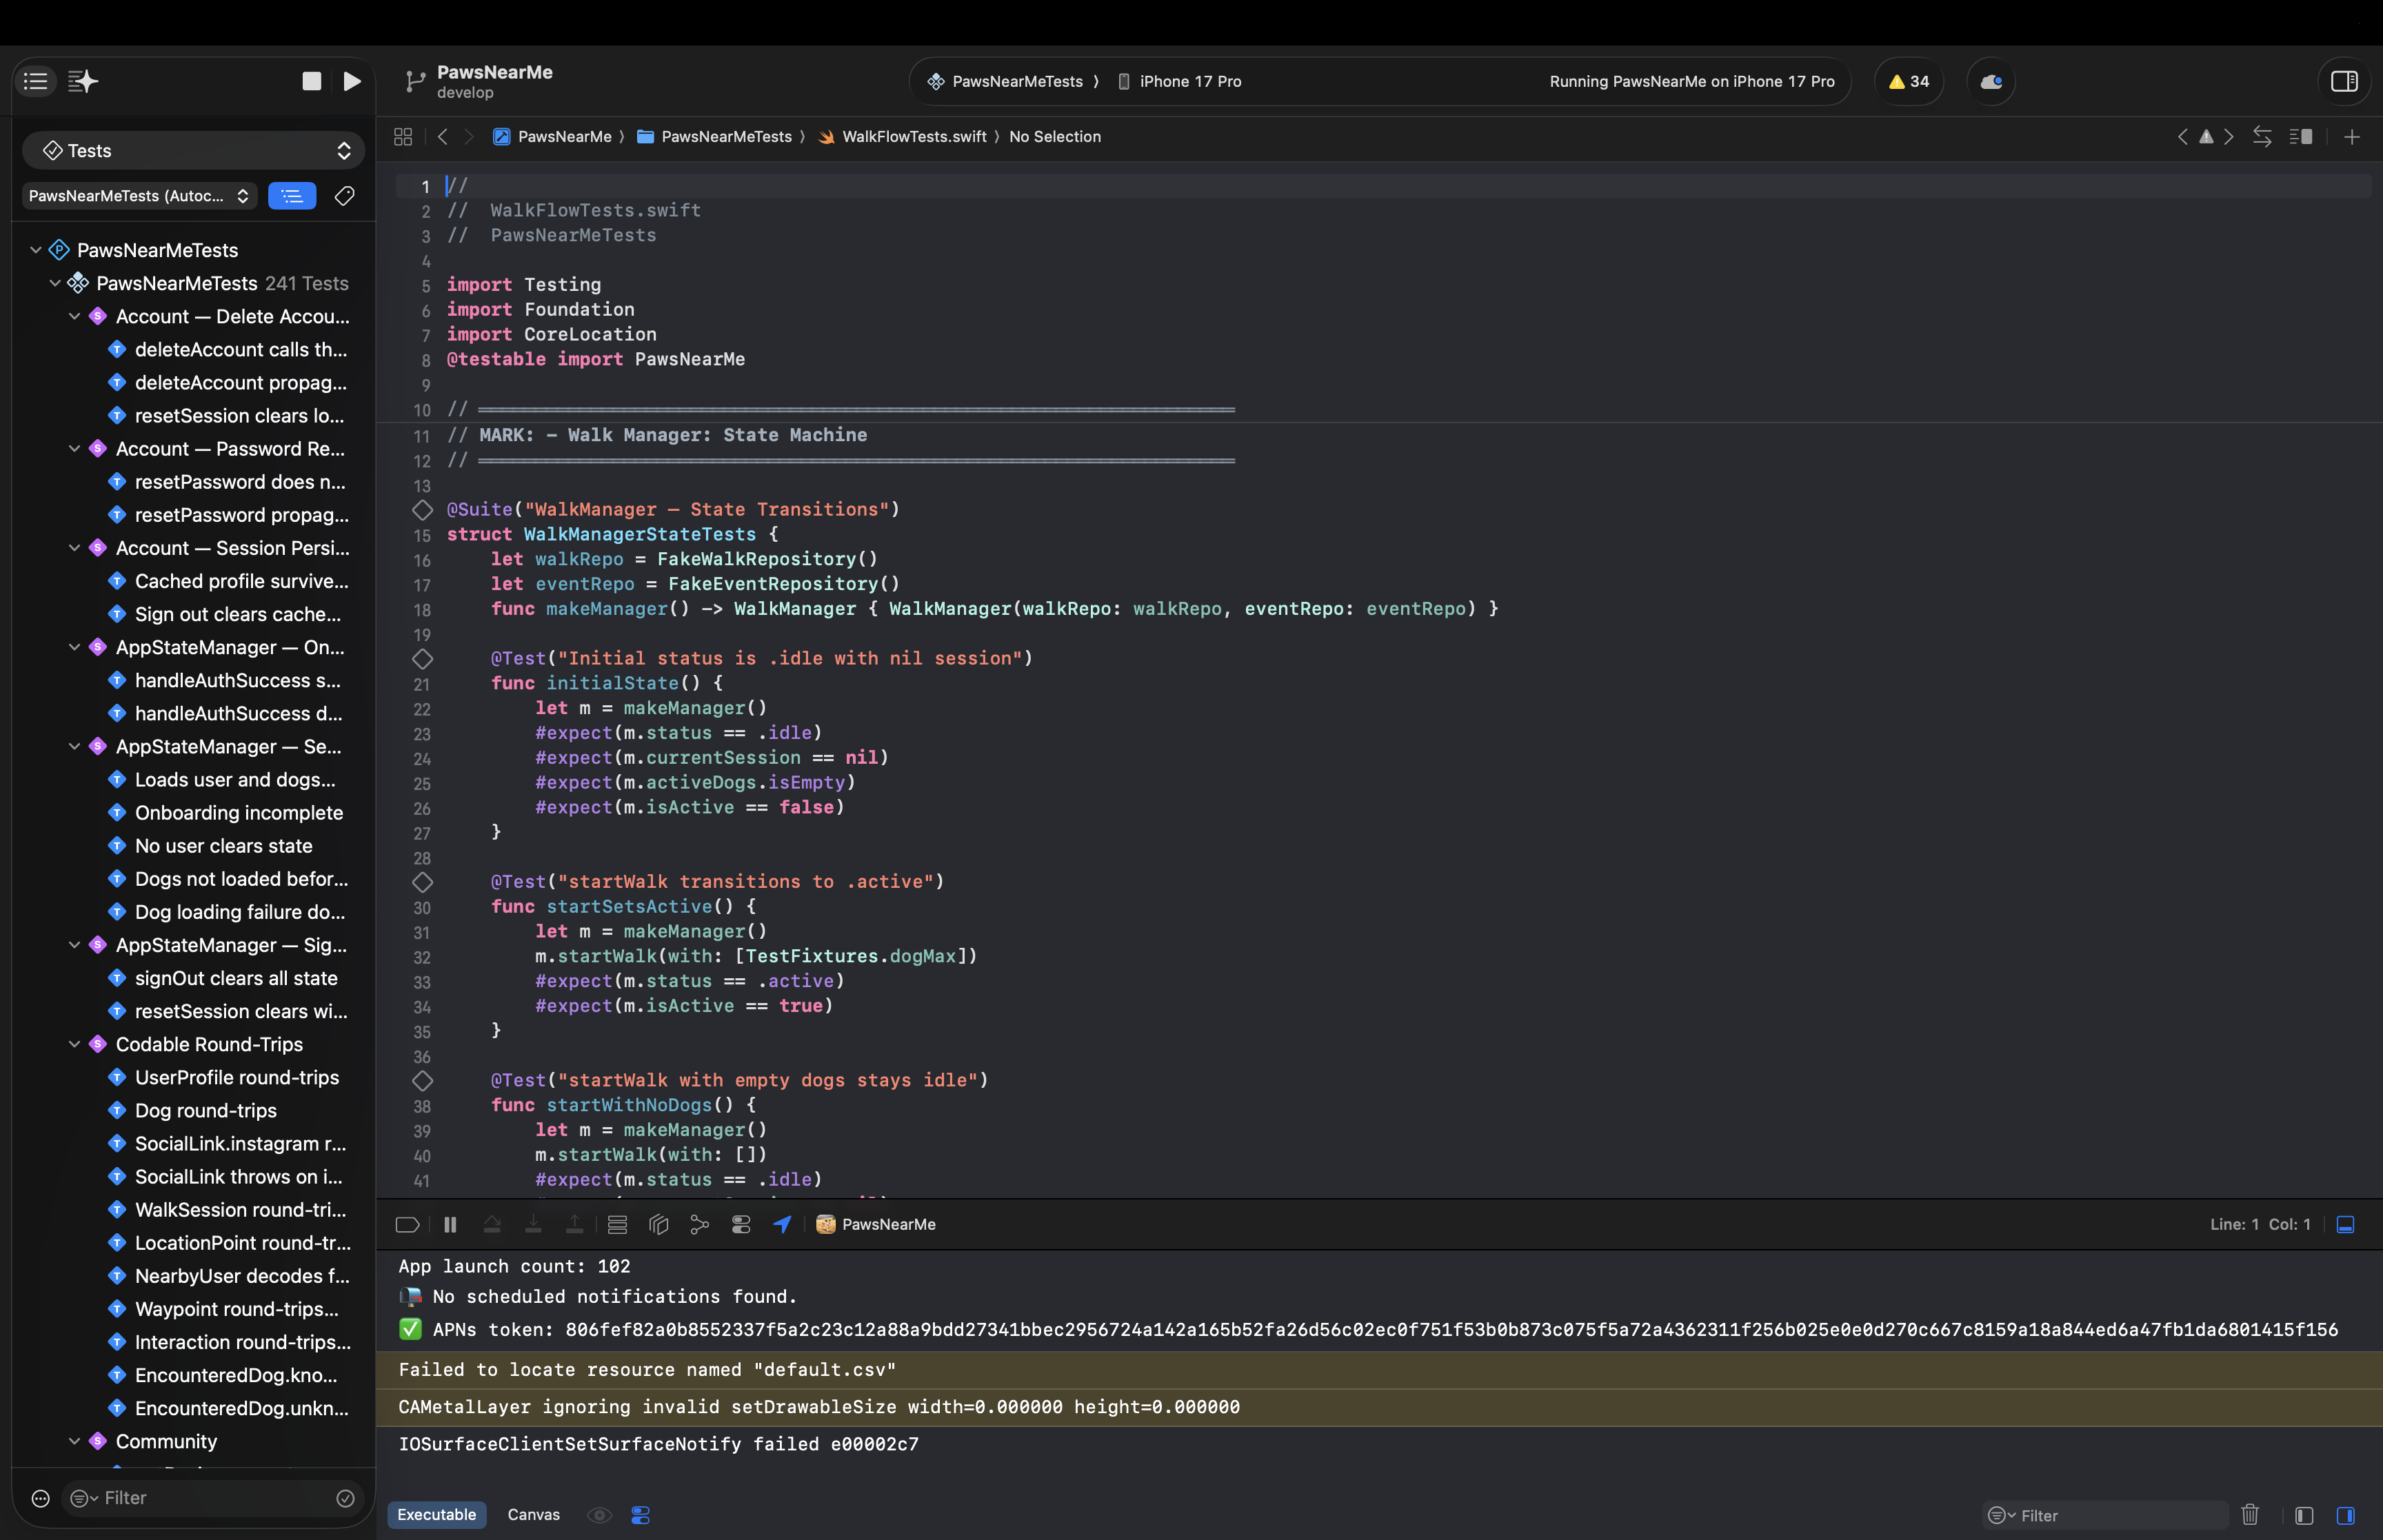The width and height of the screenshot is (2383, 1540).
Task: Open Environment Overrides in debug bar
Action: pyautogui.click(x=741, y=1224)
